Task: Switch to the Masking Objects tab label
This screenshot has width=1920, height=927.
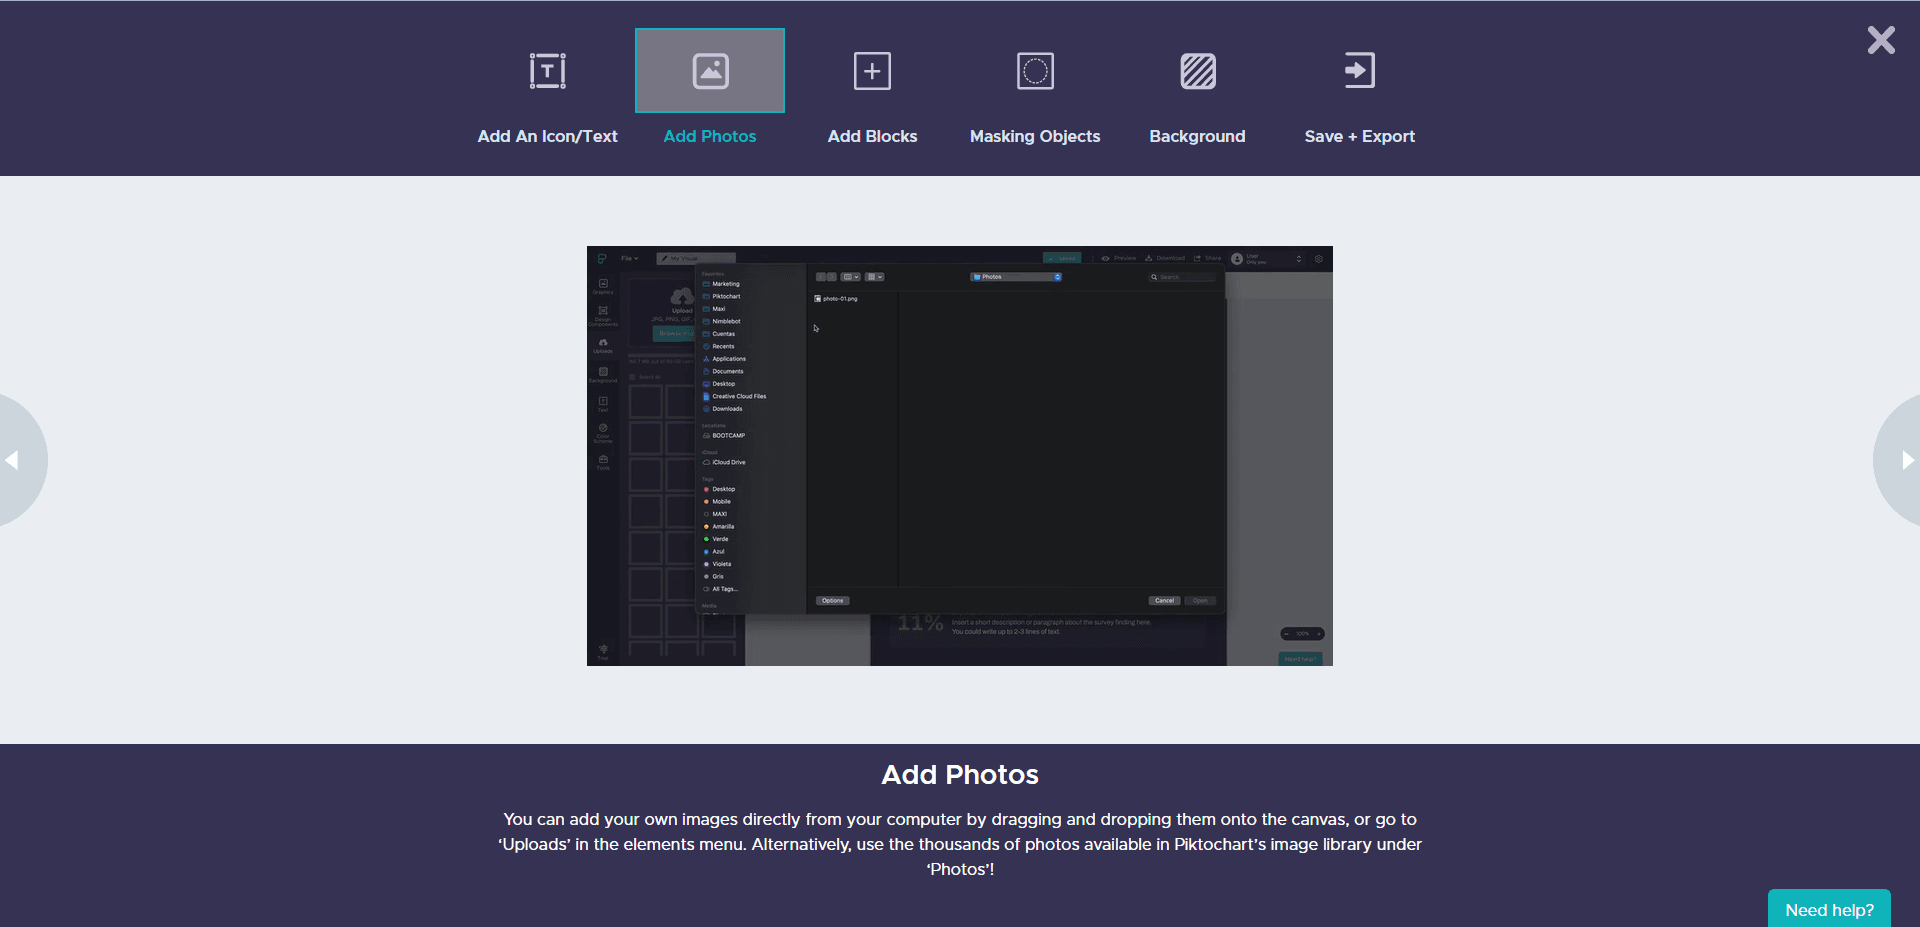Action: [1035, 136]
